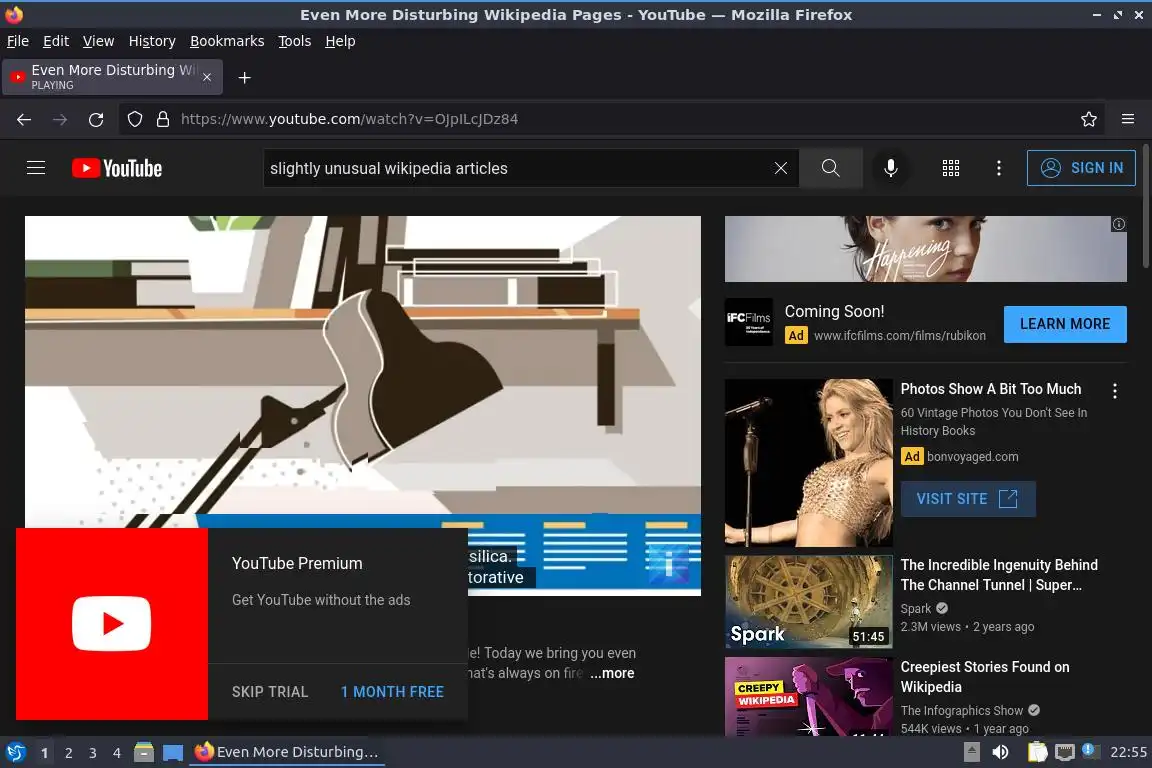Open Firefox tracking protection shield
Screen dimensions: 1152x768
(x=134, y=119)
